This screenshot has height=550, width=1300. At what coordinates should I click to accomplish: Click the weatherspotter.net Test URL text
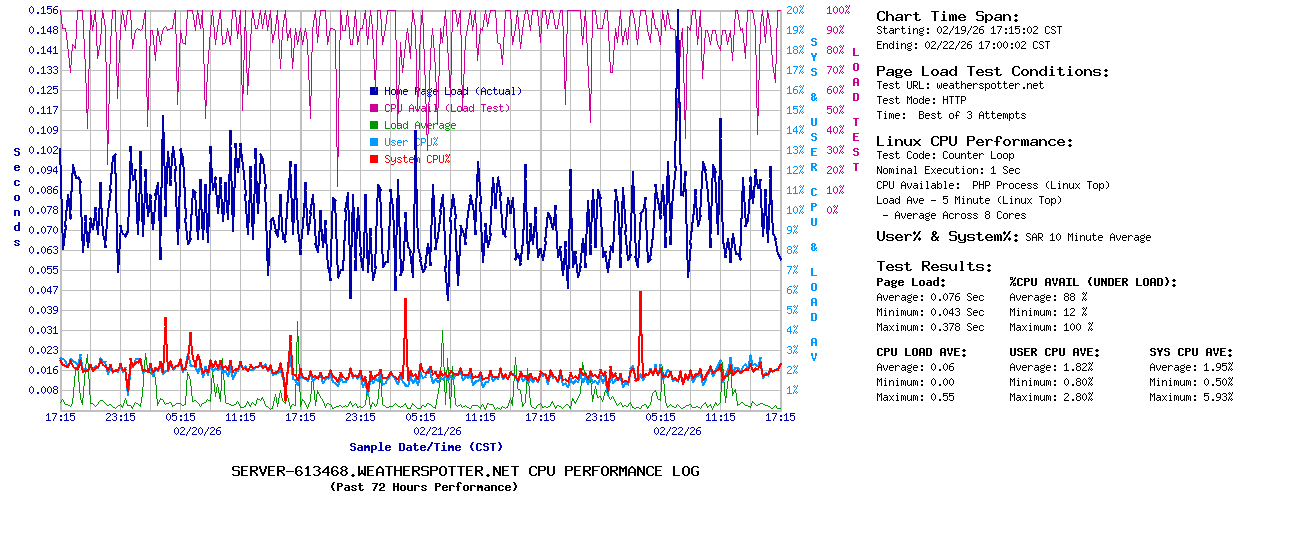[x=989, y=85]
